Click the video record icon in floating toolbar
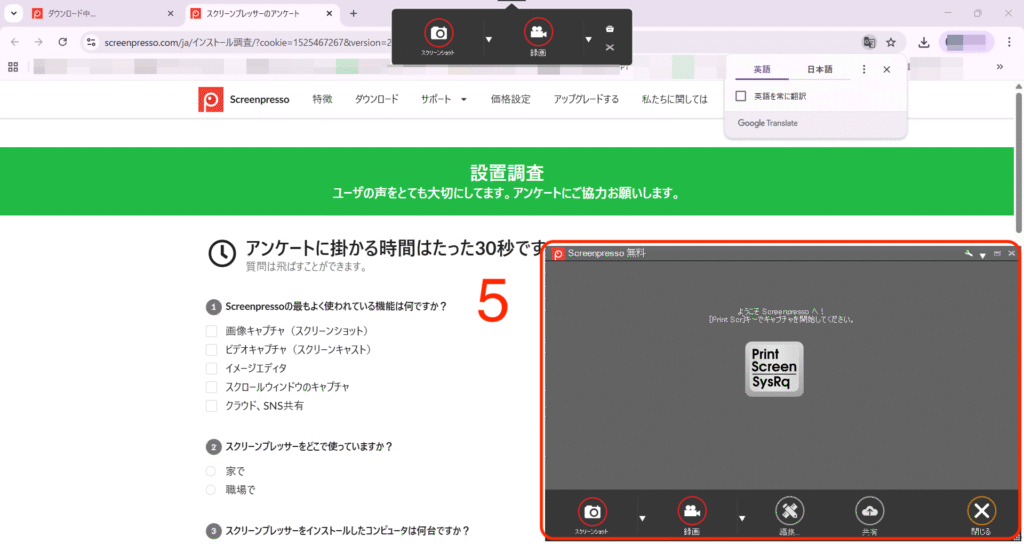 538,32
